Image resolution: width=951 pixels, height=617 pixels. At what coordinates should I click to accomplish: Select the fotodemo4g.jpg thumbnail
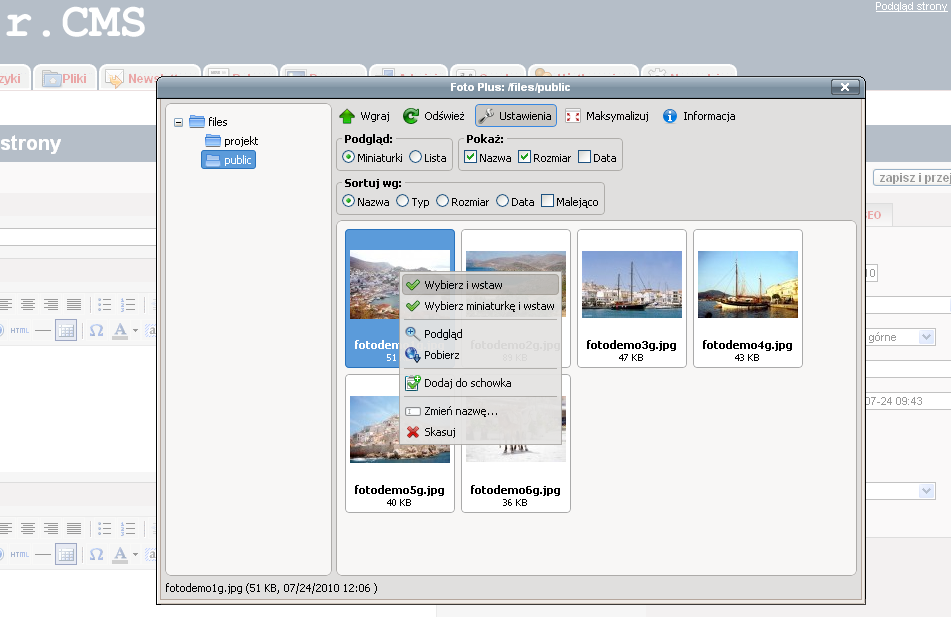(x=748, y=298)
